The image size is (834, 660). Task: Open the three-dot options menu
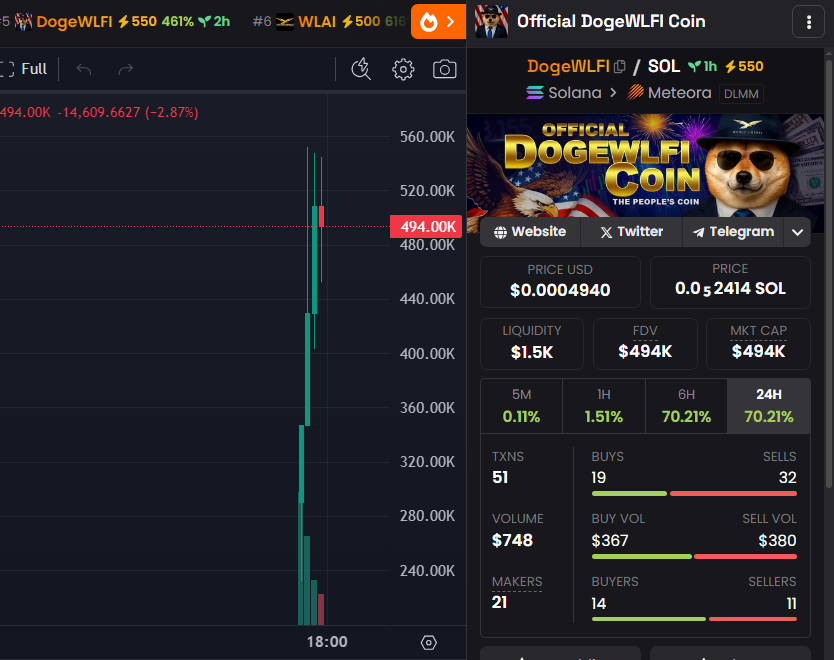pos(808,22)
